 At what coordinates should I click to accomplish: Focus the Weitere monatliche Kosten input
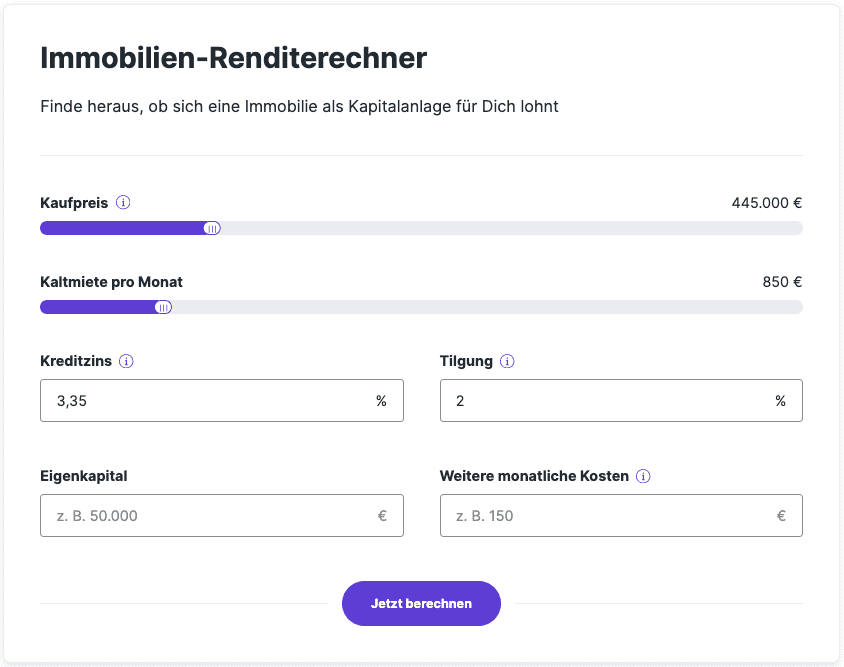[x=600, y=516]
